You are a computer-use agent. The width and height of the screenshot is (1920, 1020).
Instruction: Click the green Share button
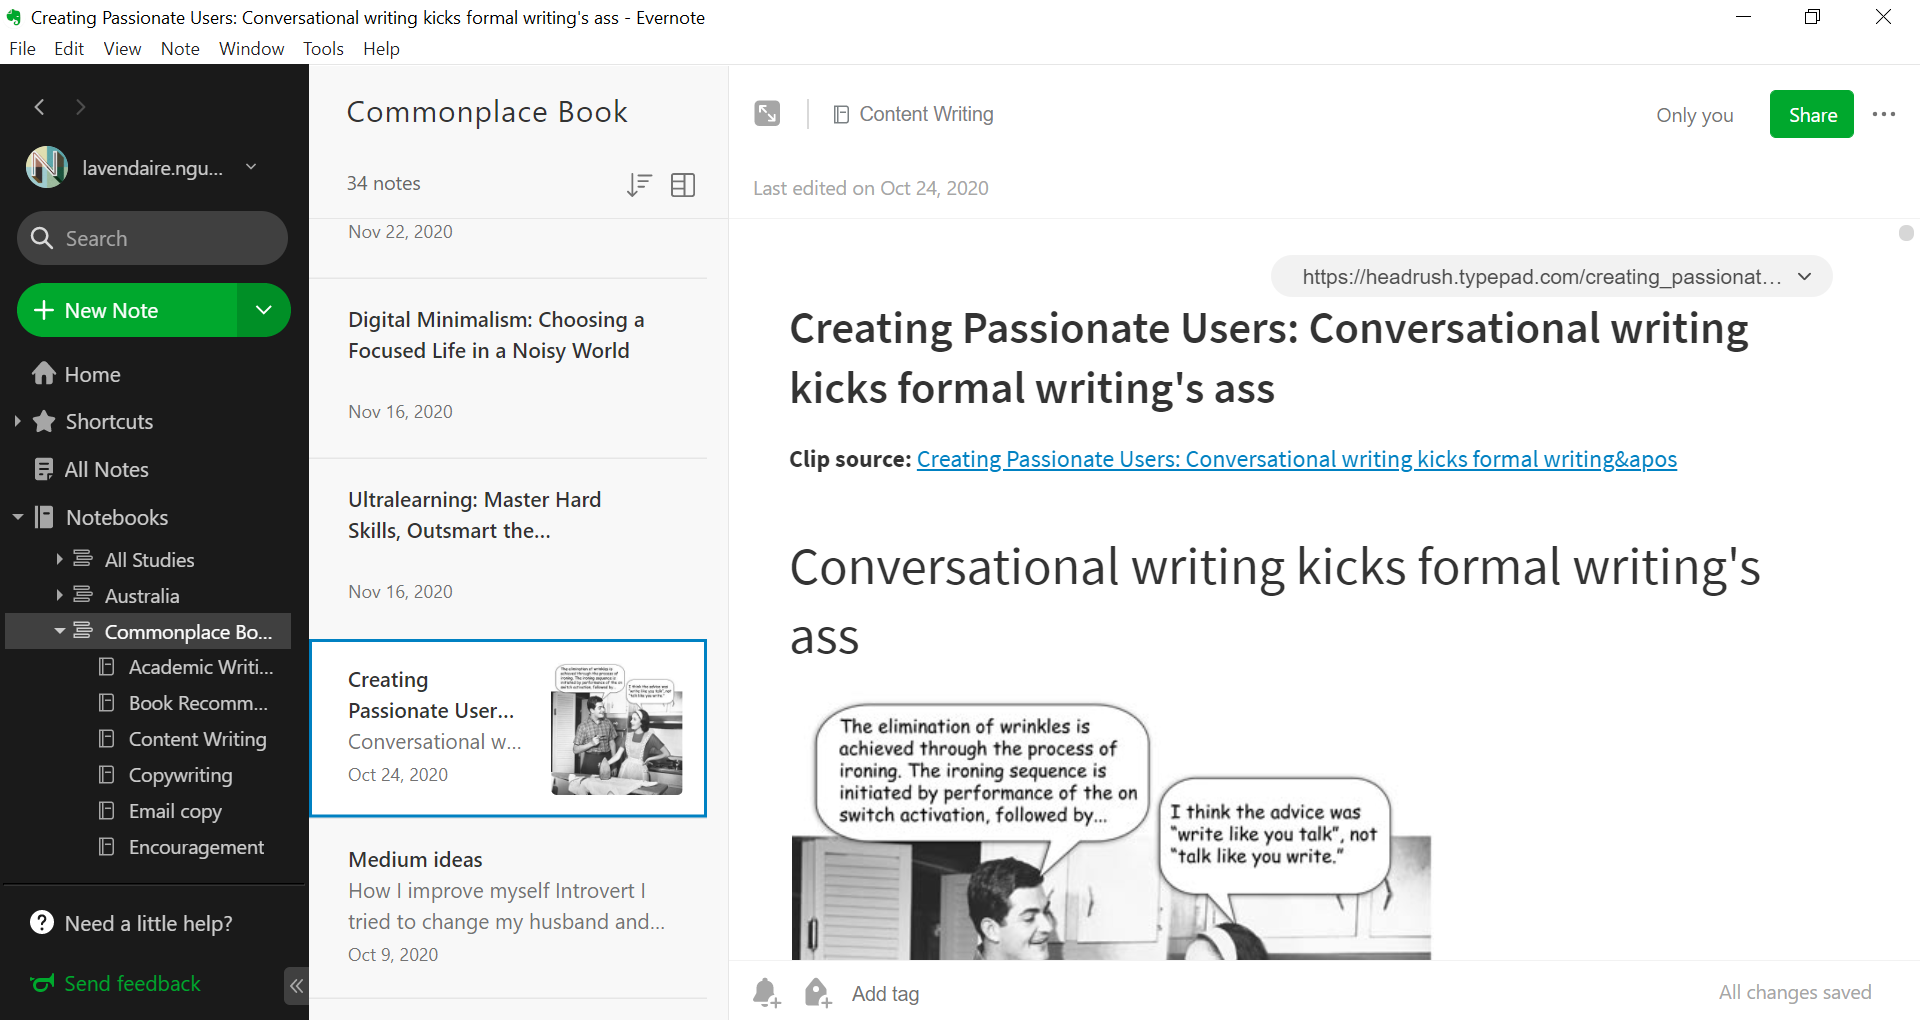(1812, 114)
